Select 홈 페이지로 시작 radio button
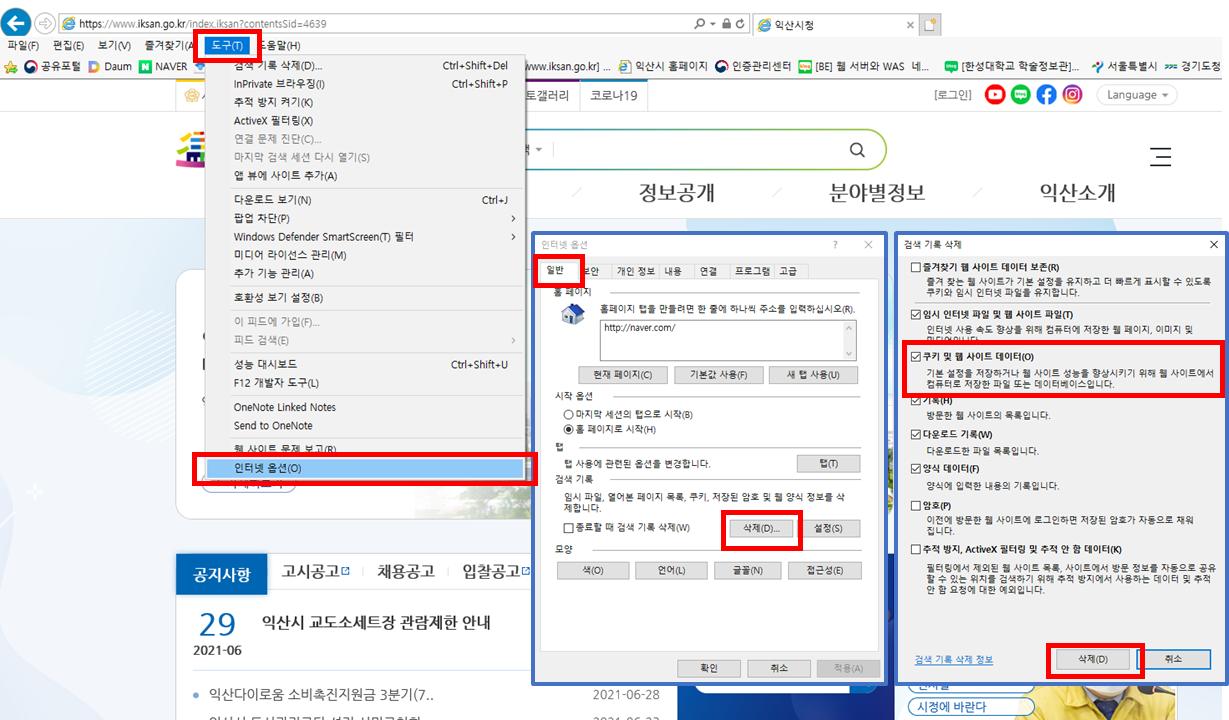This screenshot has width=1229, height=720. (569, 429)
